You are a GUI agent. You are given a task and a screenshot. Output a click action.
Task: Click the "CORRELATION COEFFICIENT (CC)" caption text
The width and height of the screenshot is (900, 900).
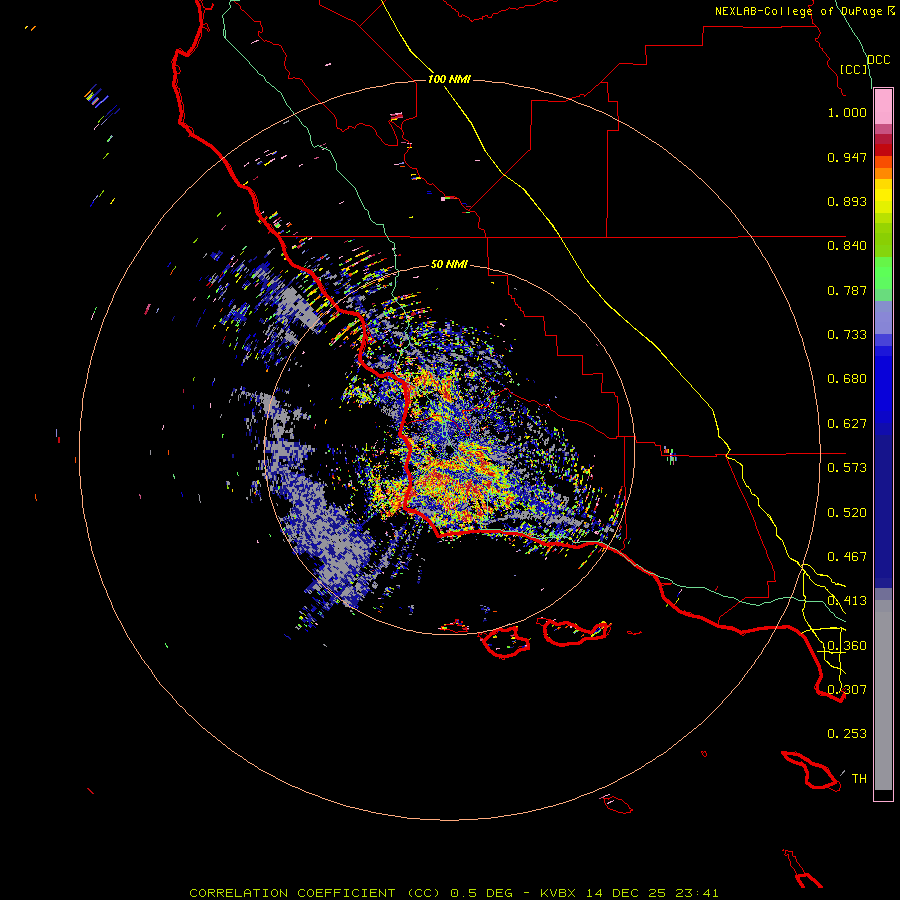tap(315, 893)
